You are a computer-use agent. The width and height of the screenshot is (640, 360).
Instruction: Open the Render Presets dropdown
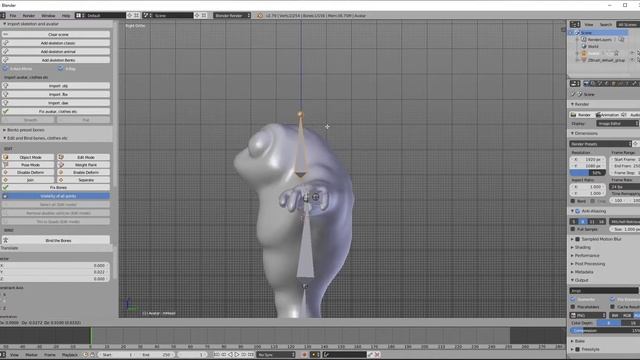(600, 144)
